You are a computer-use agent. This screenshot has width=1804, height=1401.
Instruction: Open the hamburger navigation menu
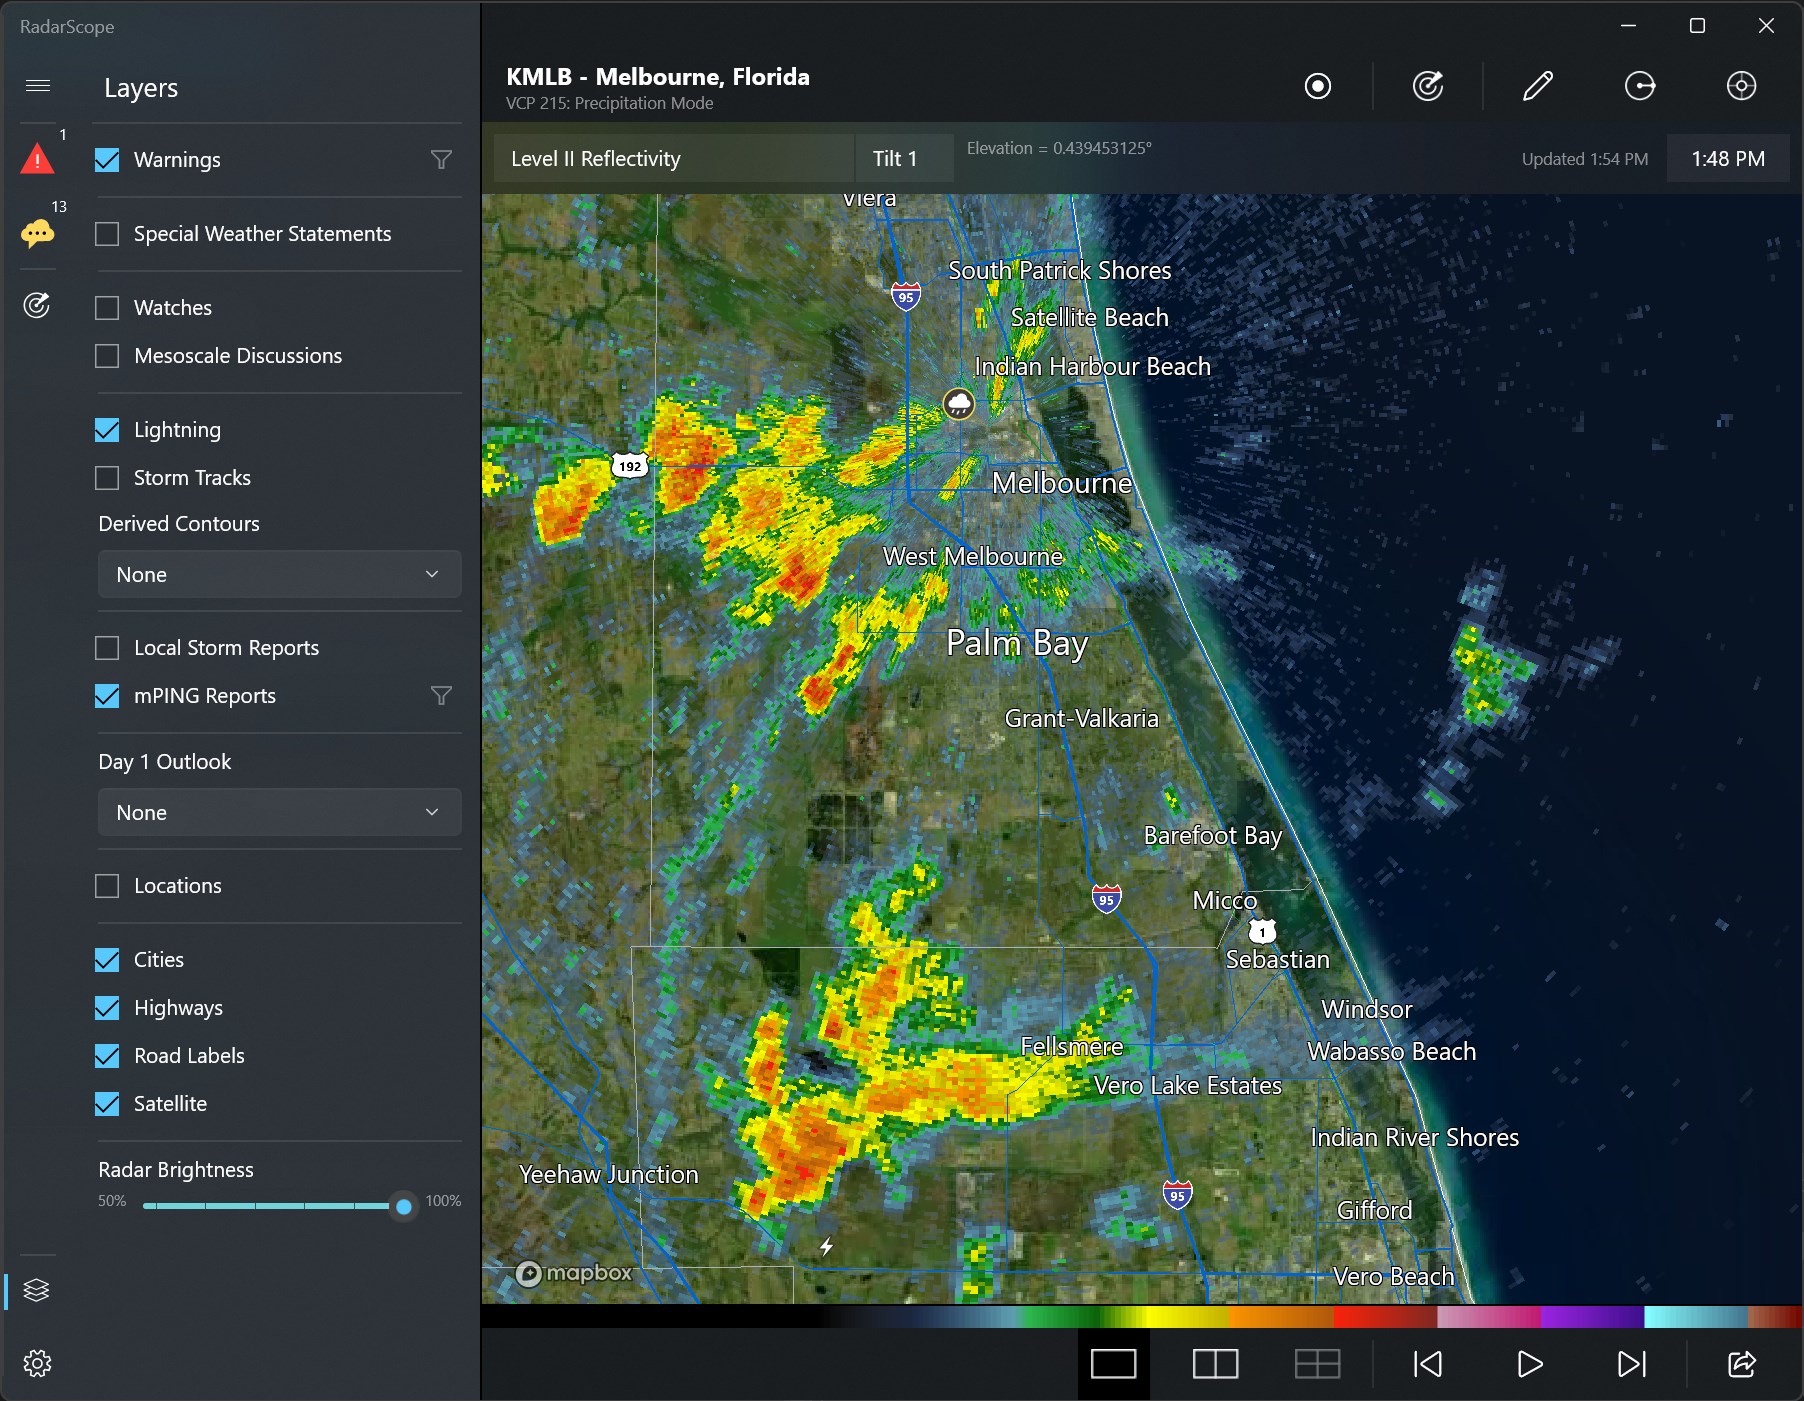[38, 86]
